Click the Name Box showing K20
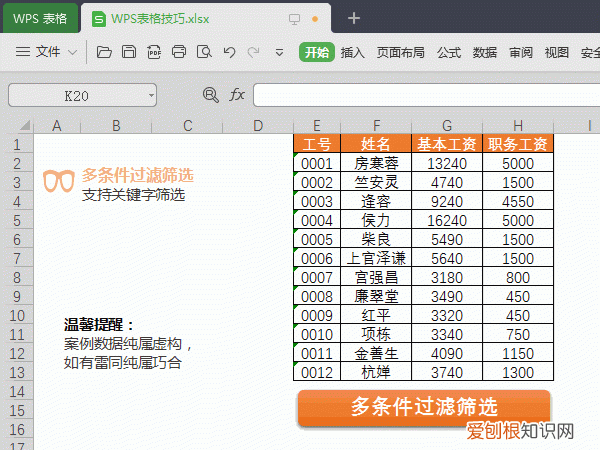 (x=82, y=95)
